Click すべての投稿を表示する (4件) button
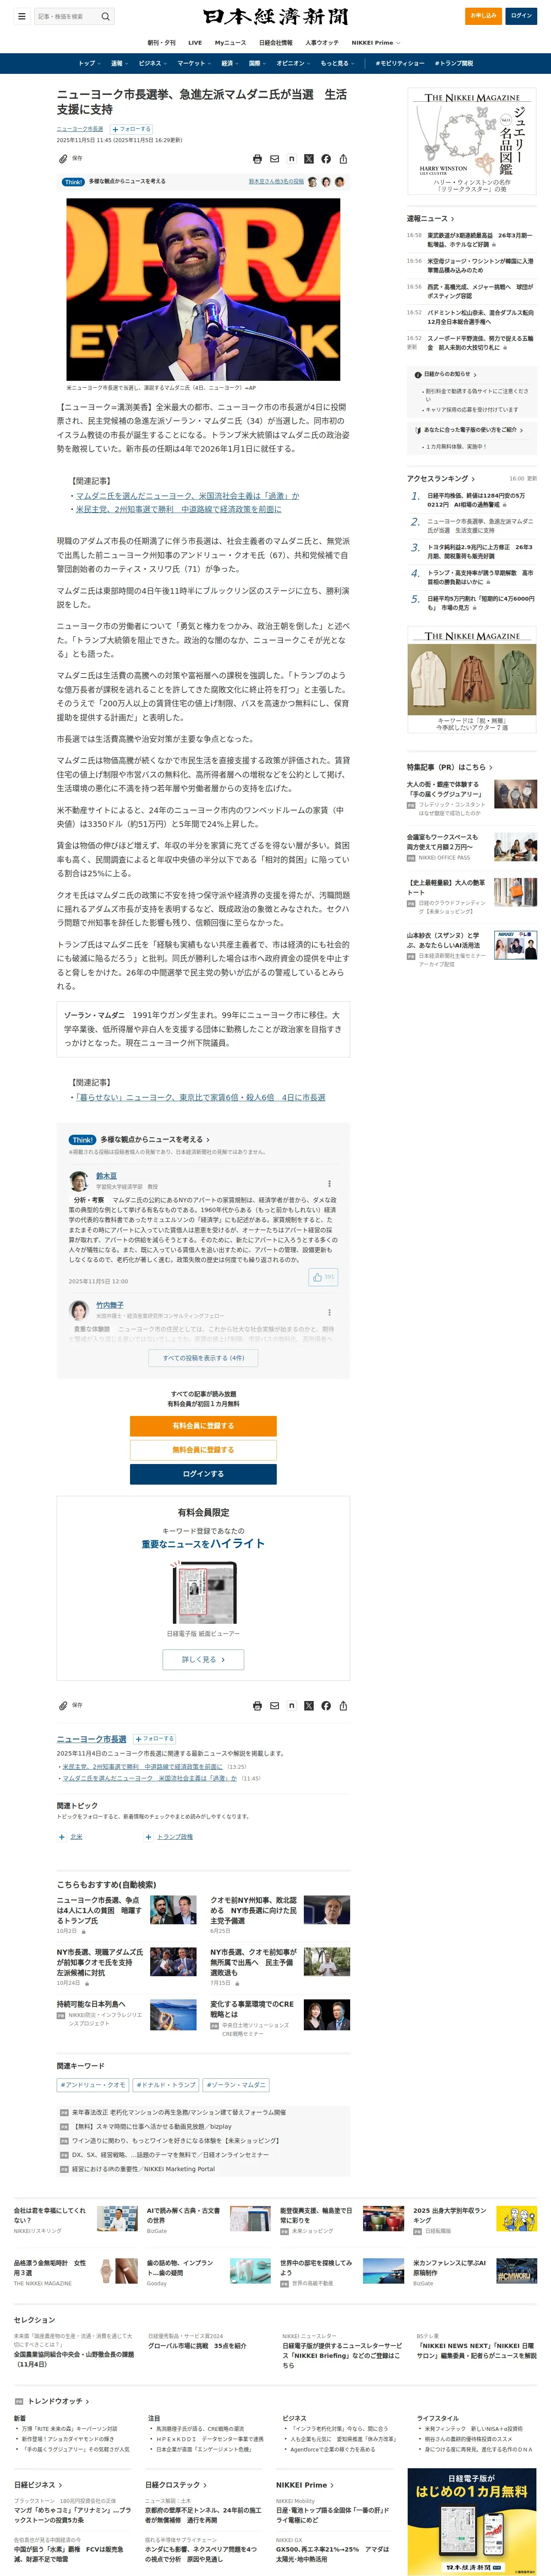551x2576 pixels. tap(203, 1358)
